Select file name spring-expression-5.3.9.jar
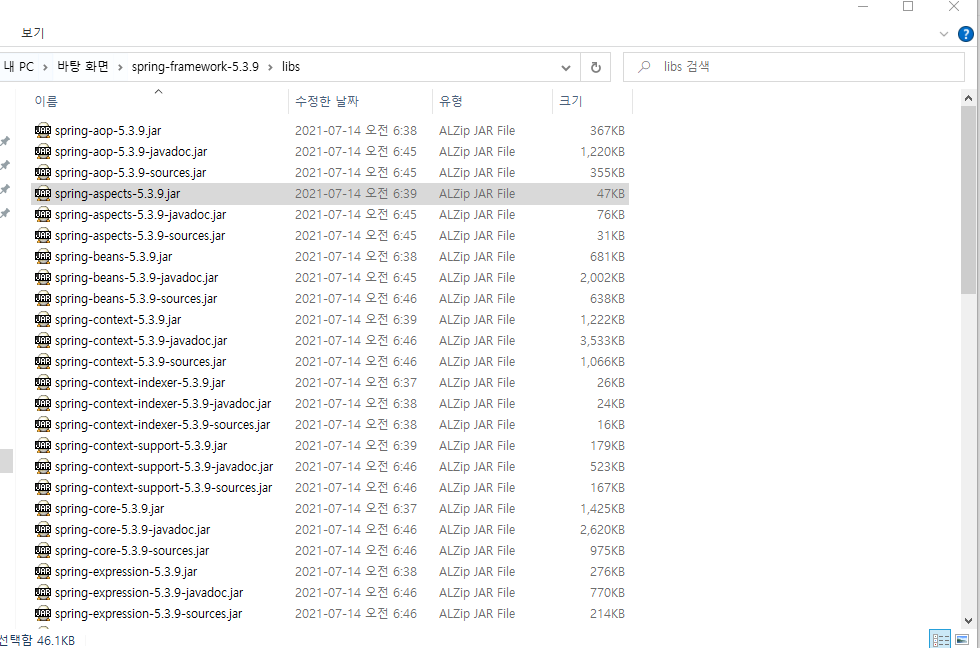The image size is (980, 648). click(126, 572)
